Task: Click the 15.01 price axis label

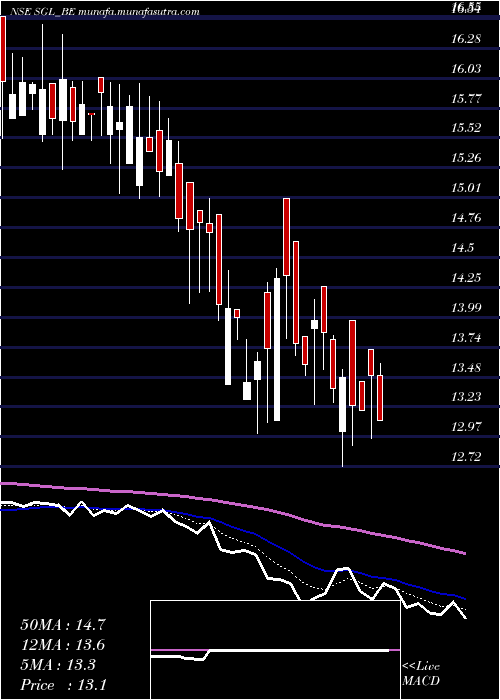Action: tap(466, 188)
